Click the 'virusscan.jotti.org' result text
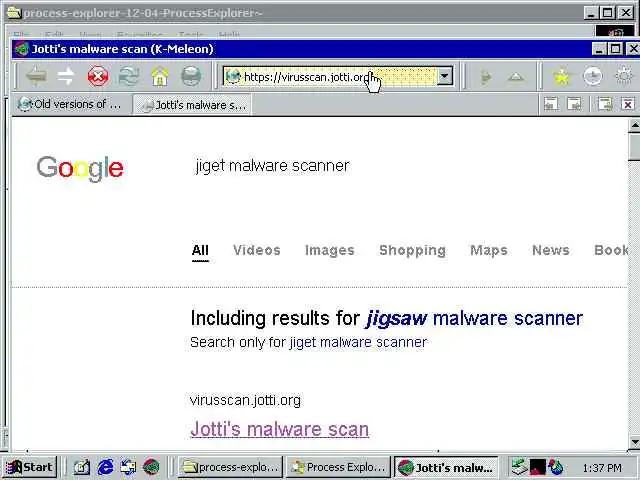This screenshot has width=640, height=480. 245,400
